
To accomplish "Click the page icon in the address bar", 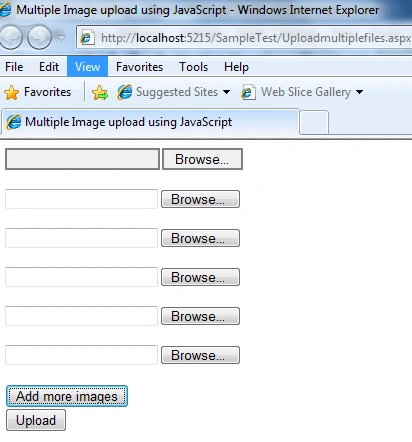I will coord(87,38).
